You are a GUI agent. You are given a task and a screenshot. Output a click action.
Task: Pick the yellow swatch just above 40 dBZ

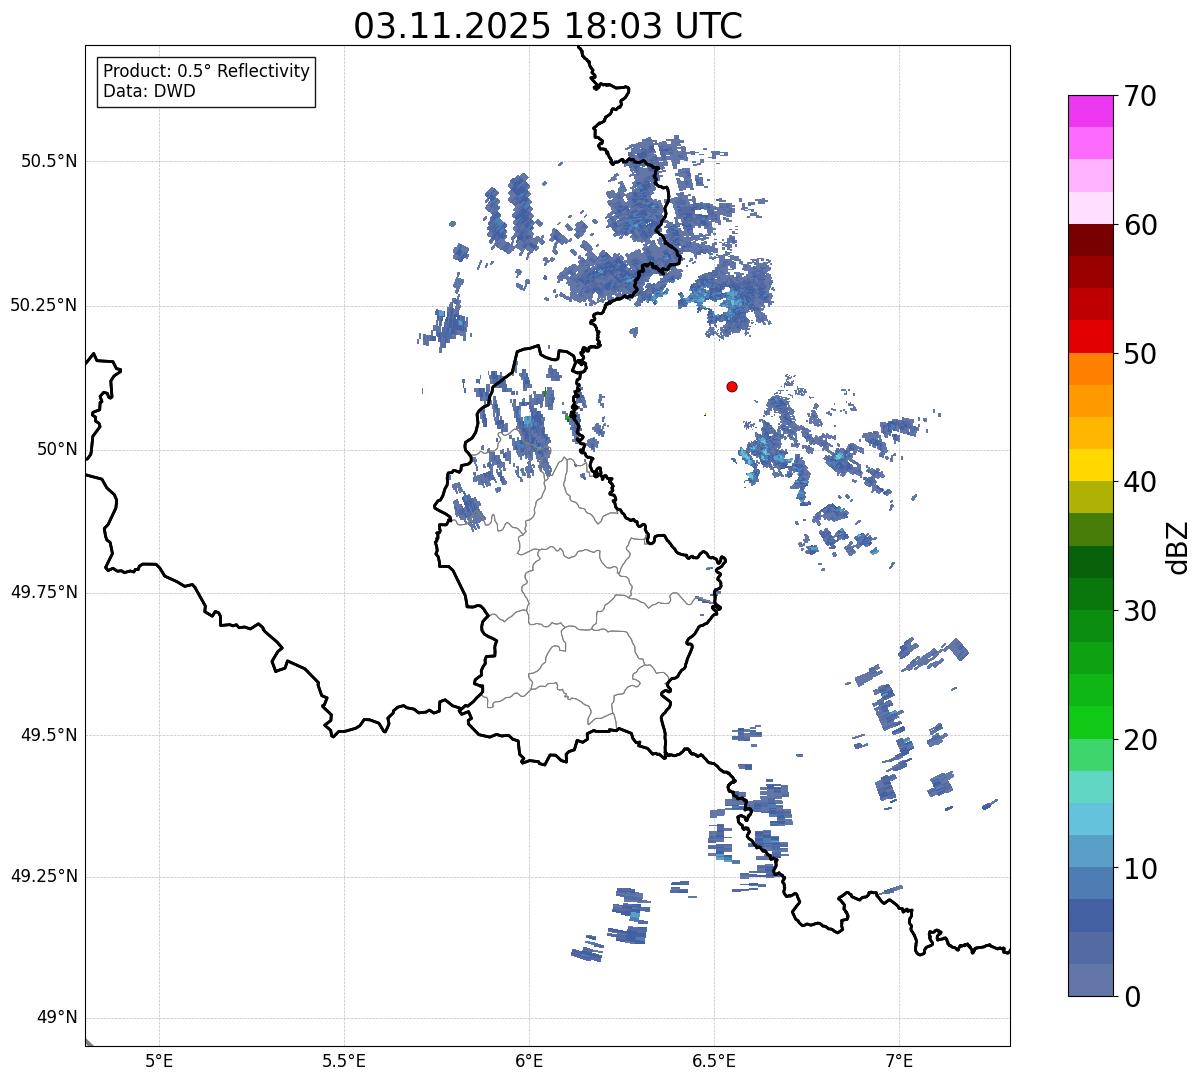click(1091, 465)
